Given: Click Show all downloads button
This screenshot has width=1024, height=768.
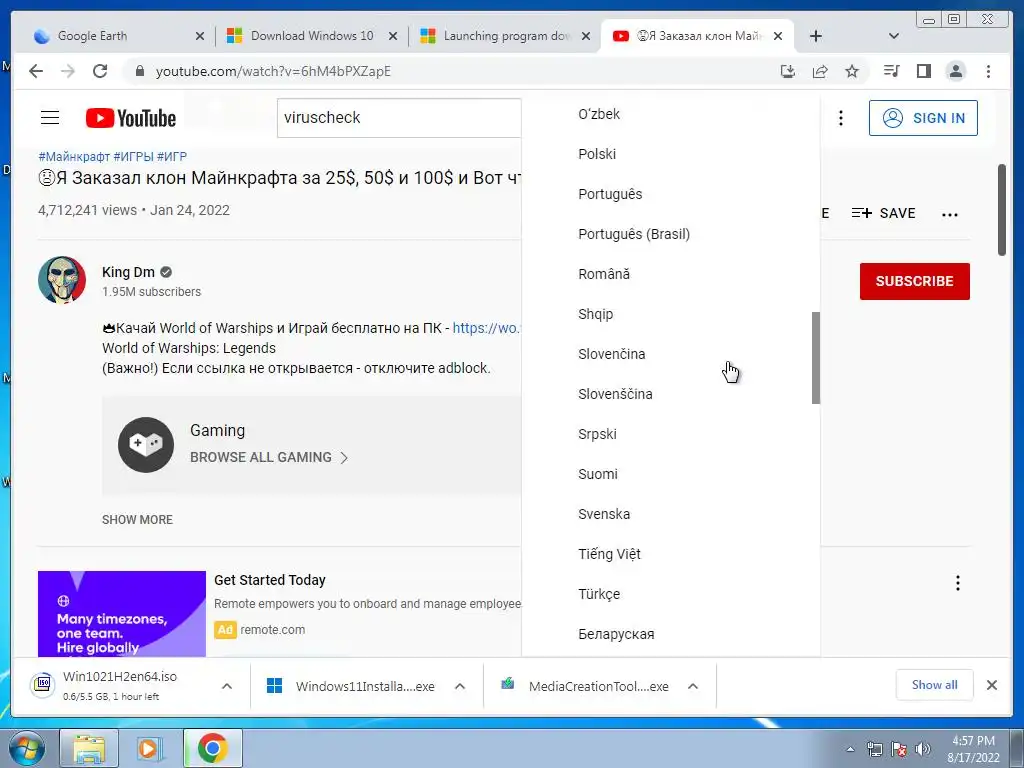Looking at the screenshot, I should pos(934,685).
